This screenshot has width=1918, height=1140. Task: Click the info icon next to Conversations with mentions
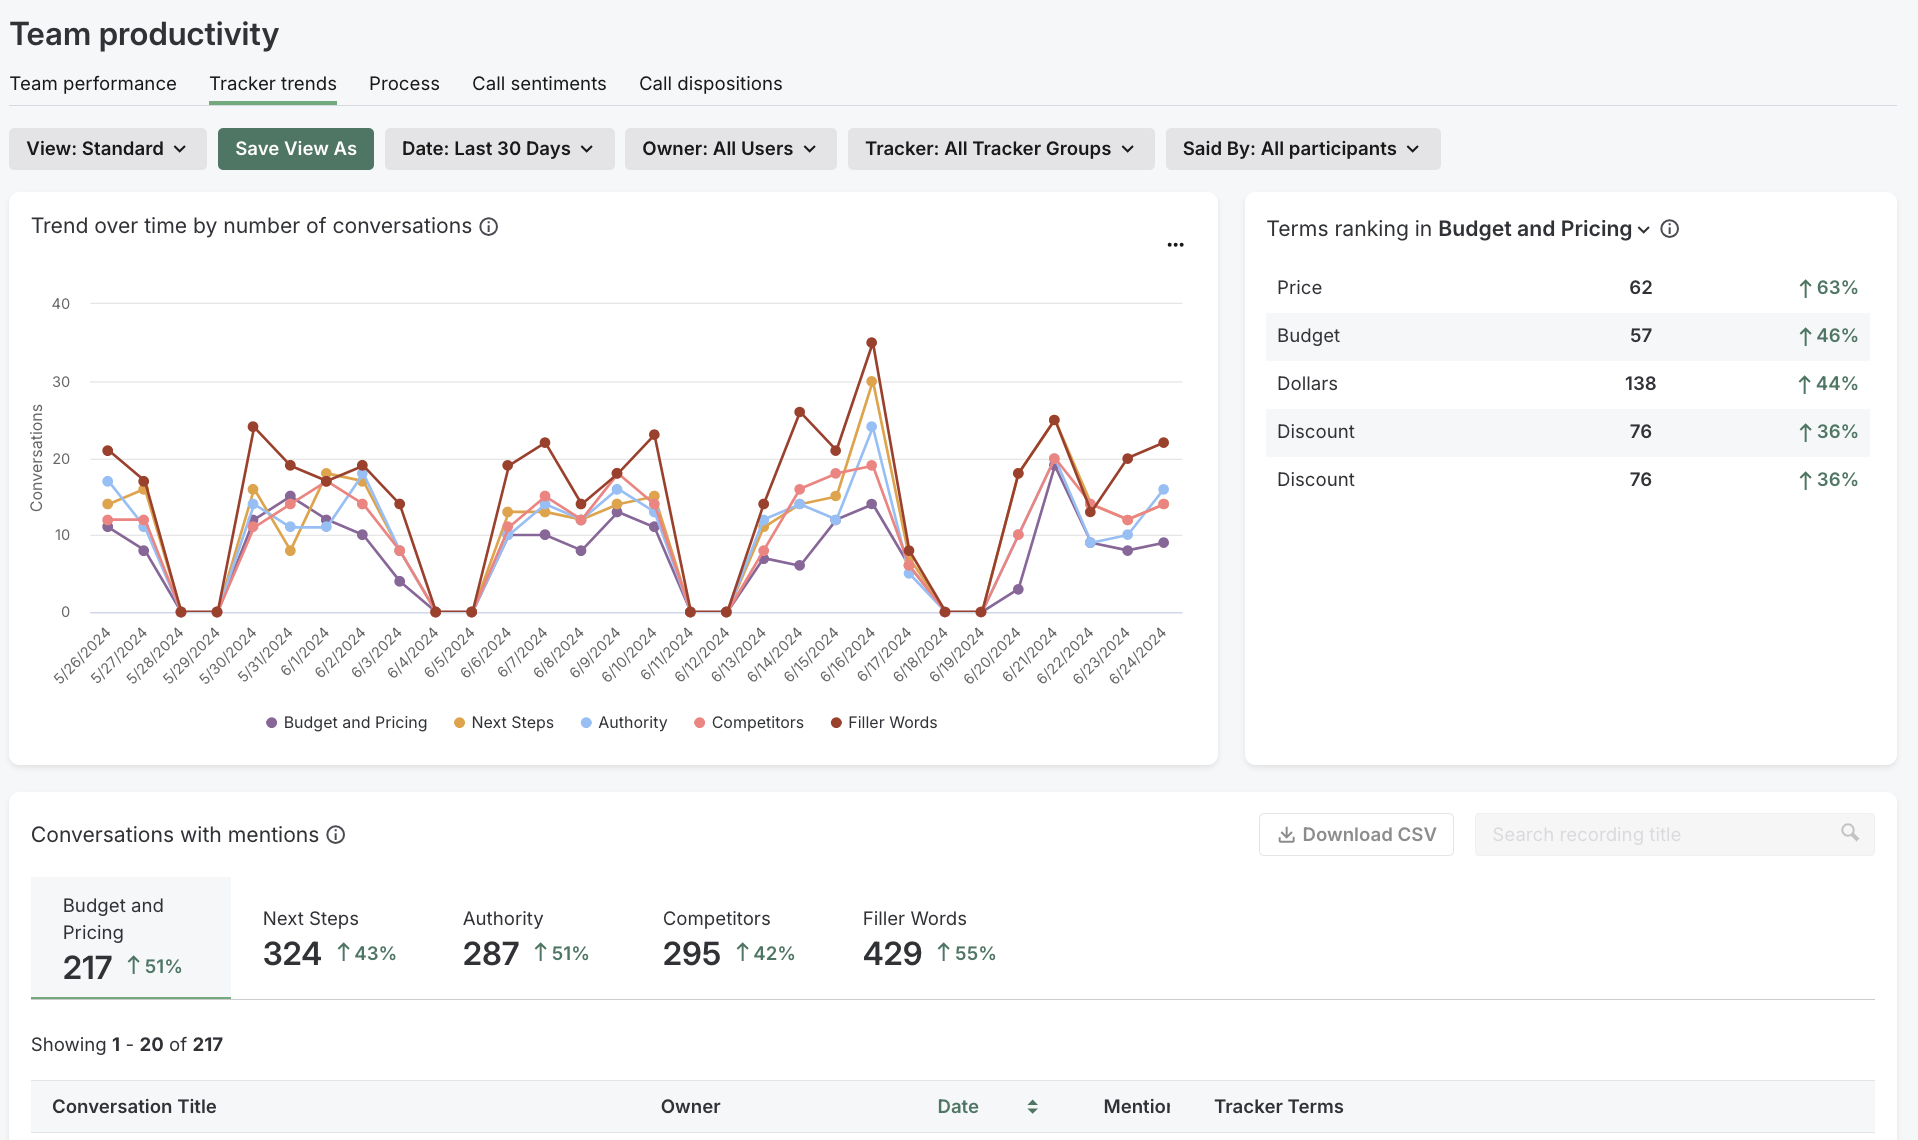tap(335, 835)
